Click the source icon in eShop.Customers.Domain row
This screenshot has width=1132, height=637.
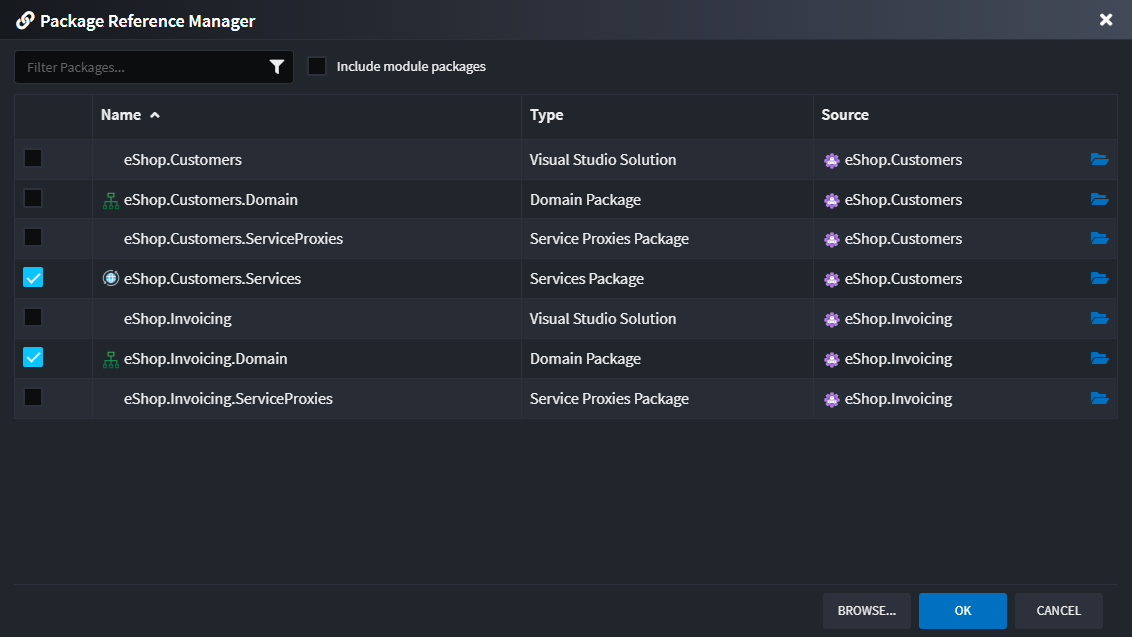coord(832,200)
